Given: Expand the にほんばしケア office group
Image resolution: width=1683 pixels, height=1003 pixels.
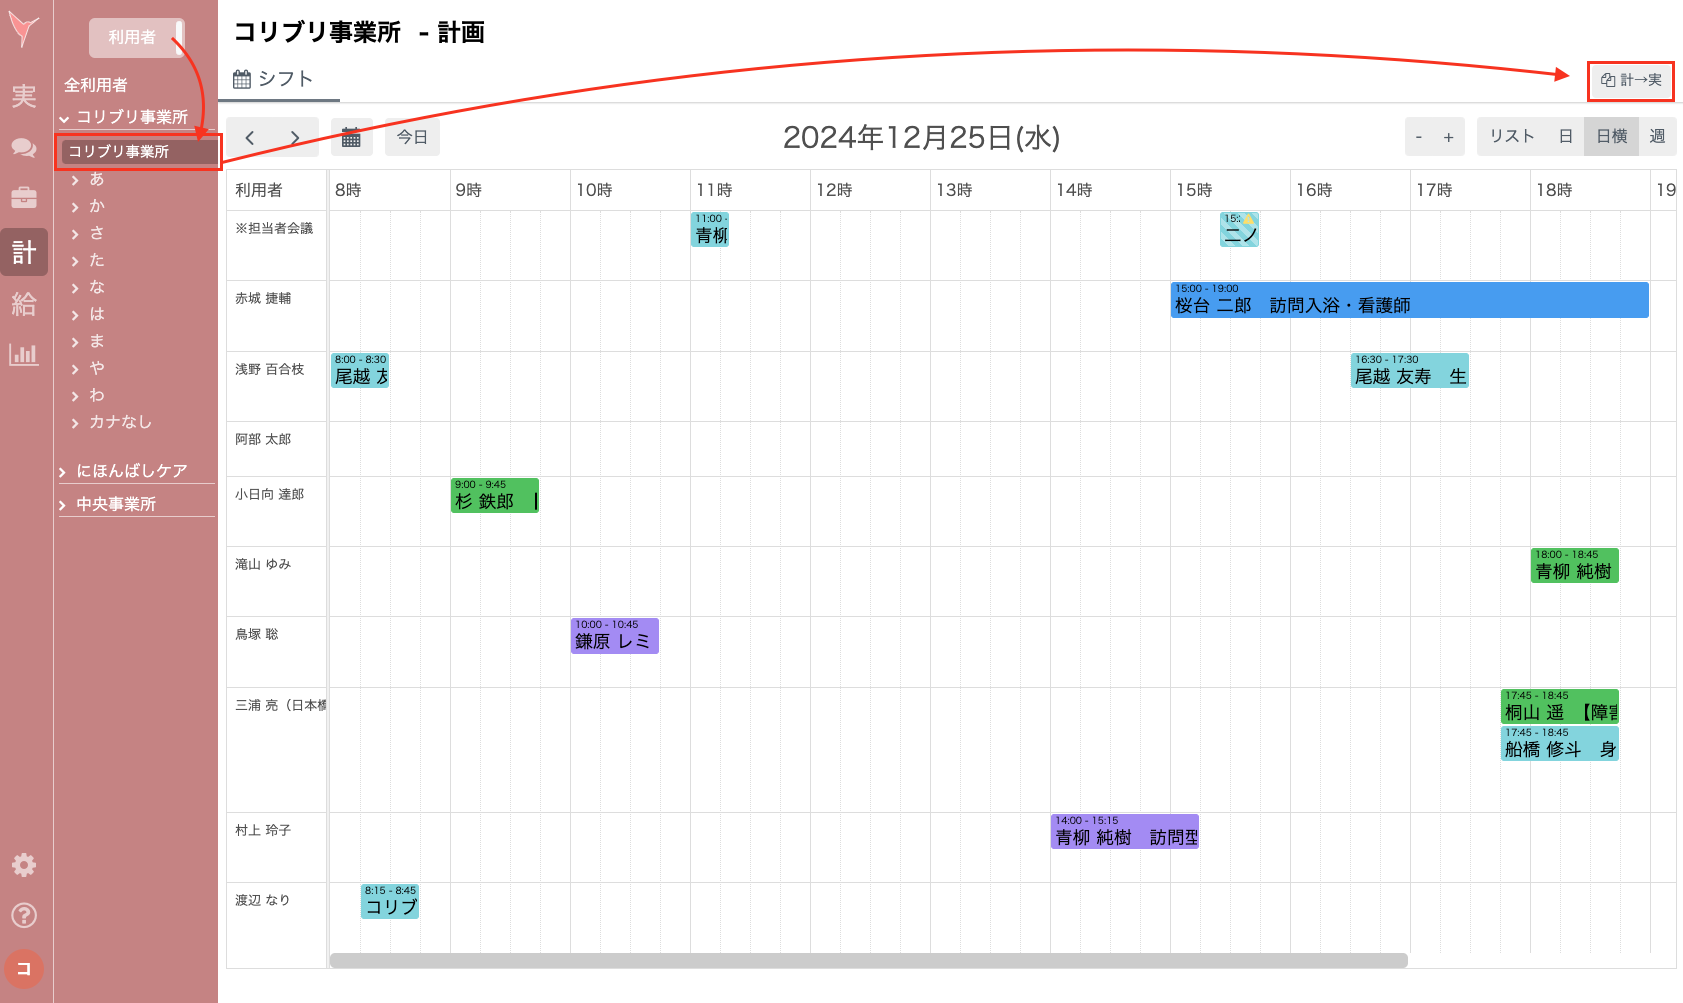Looking at the screenshot, I should (x=131, y=471).
